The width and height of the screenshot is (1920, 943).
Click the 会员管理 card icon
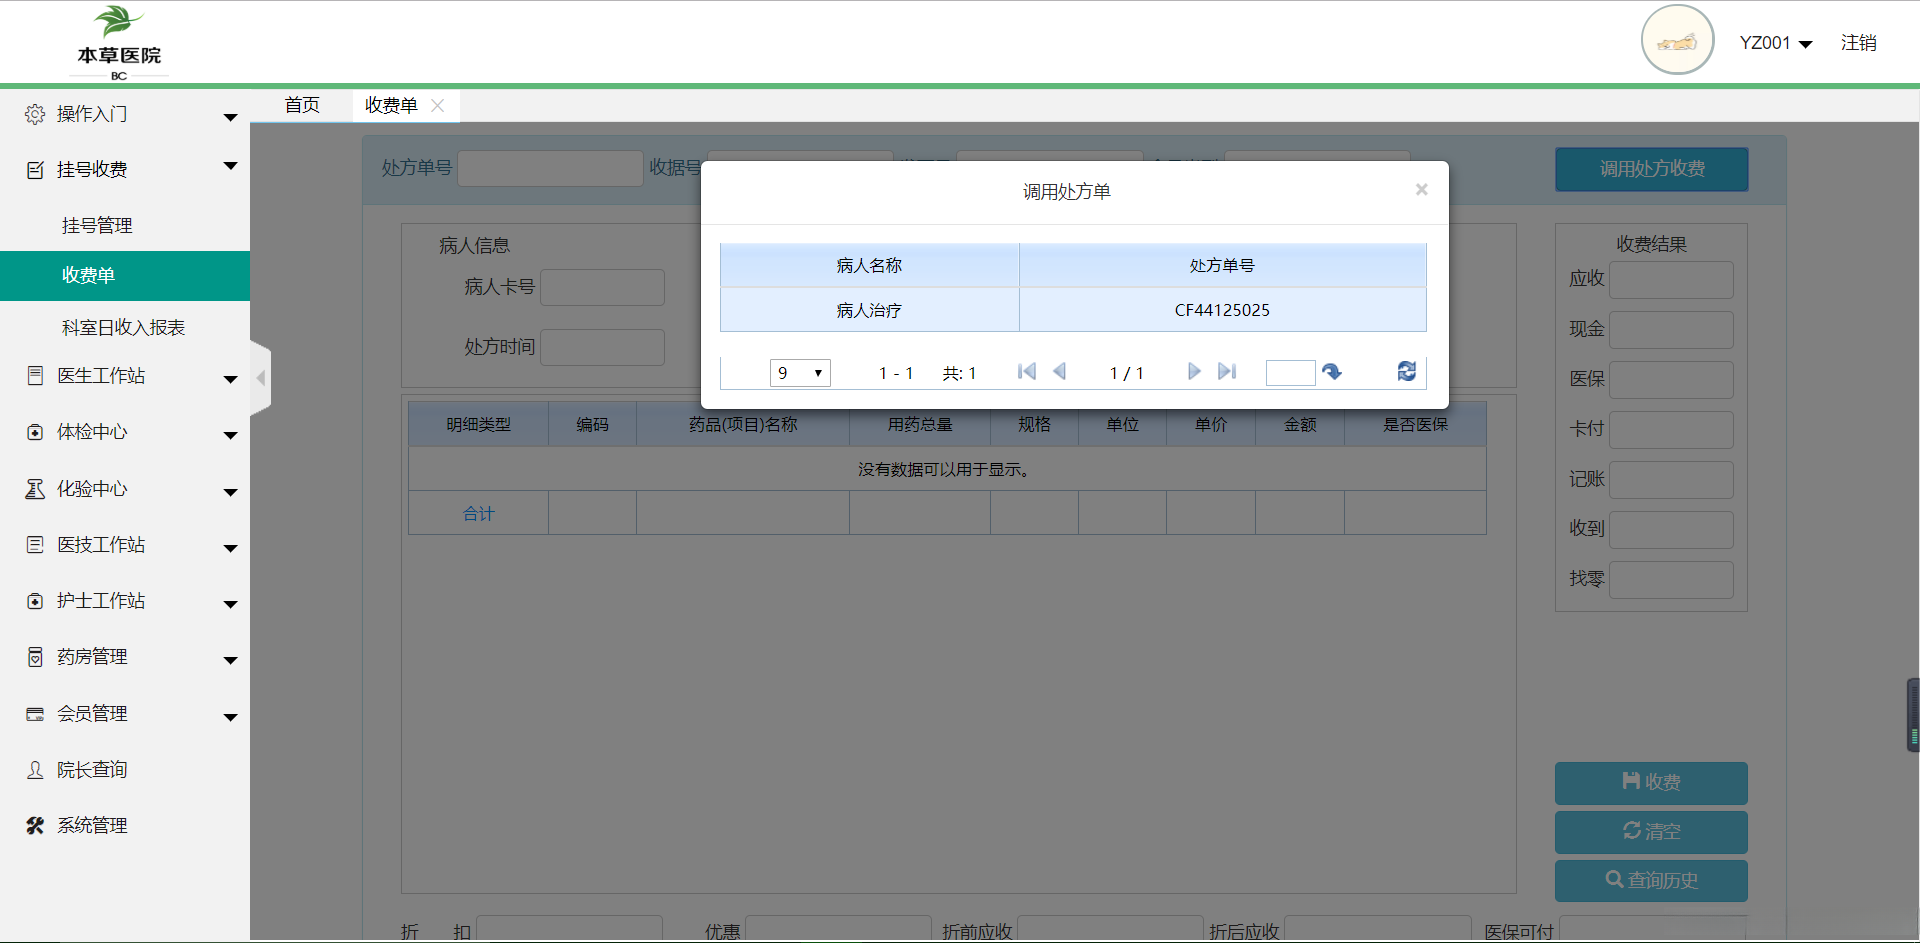point(35,714)
